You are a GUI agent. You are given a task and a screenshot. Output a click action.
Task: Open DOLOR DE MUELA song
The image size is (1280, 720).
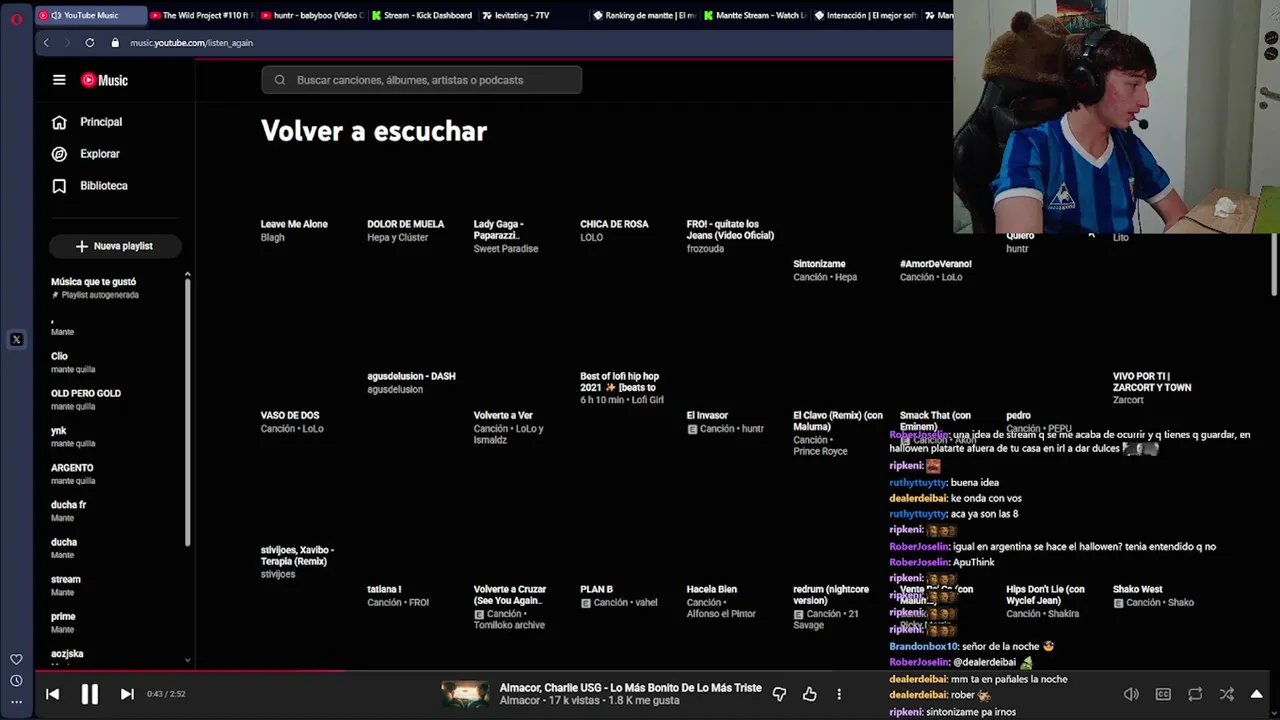click(x=405, y=224)
